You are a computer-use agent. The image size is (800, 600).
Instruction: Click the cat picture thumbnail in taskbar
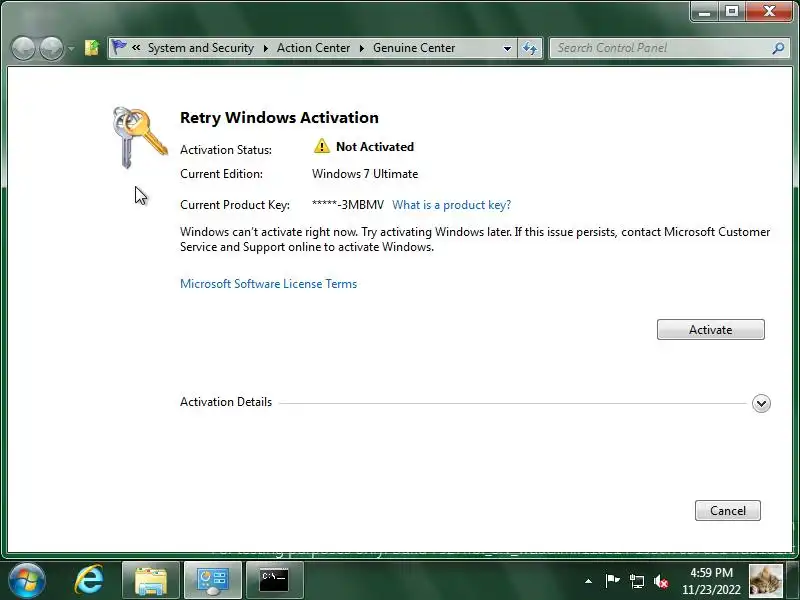coord(765,581)
